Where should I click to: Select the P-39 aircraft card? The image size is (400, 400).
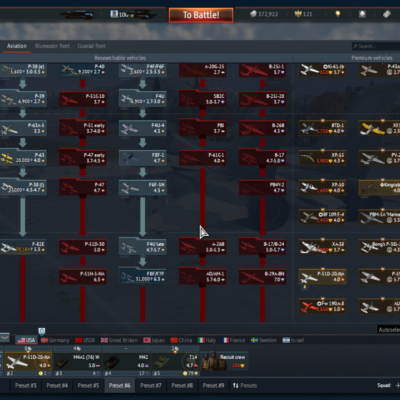coord(23,99)
